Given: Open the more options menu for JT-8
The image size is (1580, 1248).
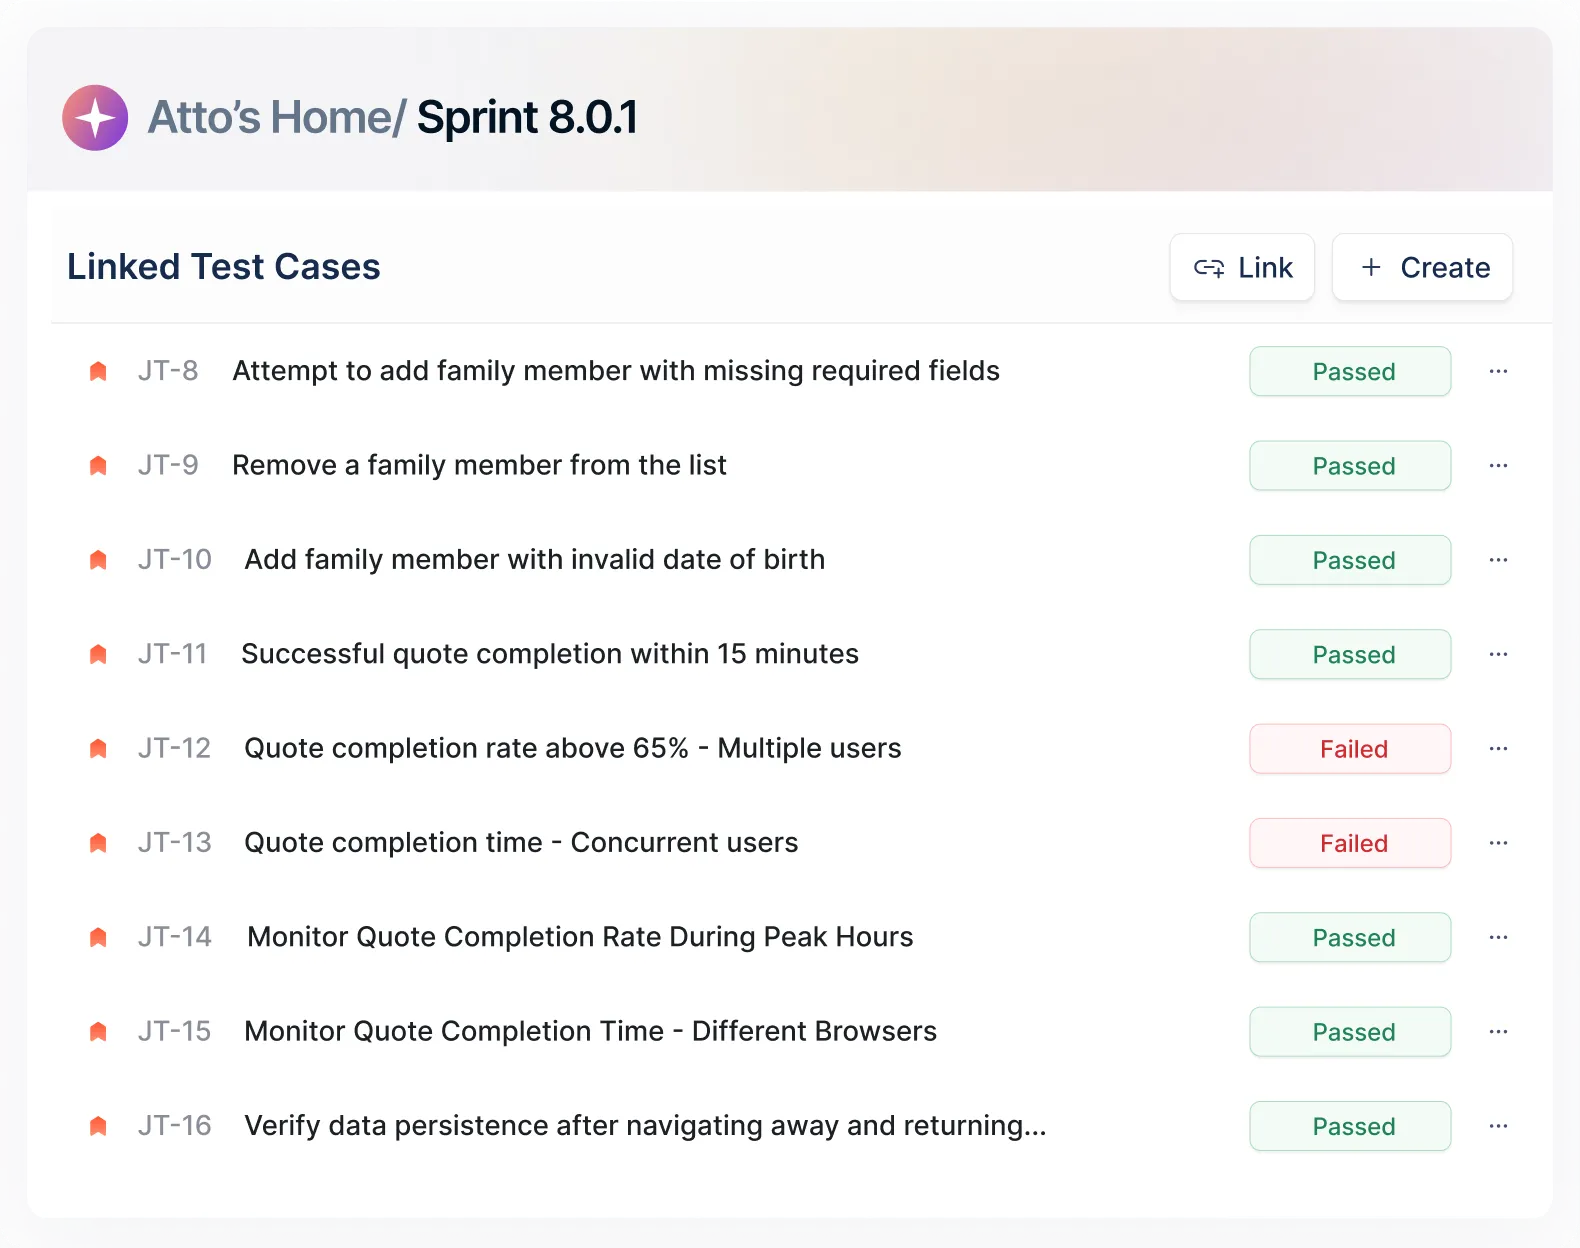Looking at the screenshot, I should coord(1498,371).
